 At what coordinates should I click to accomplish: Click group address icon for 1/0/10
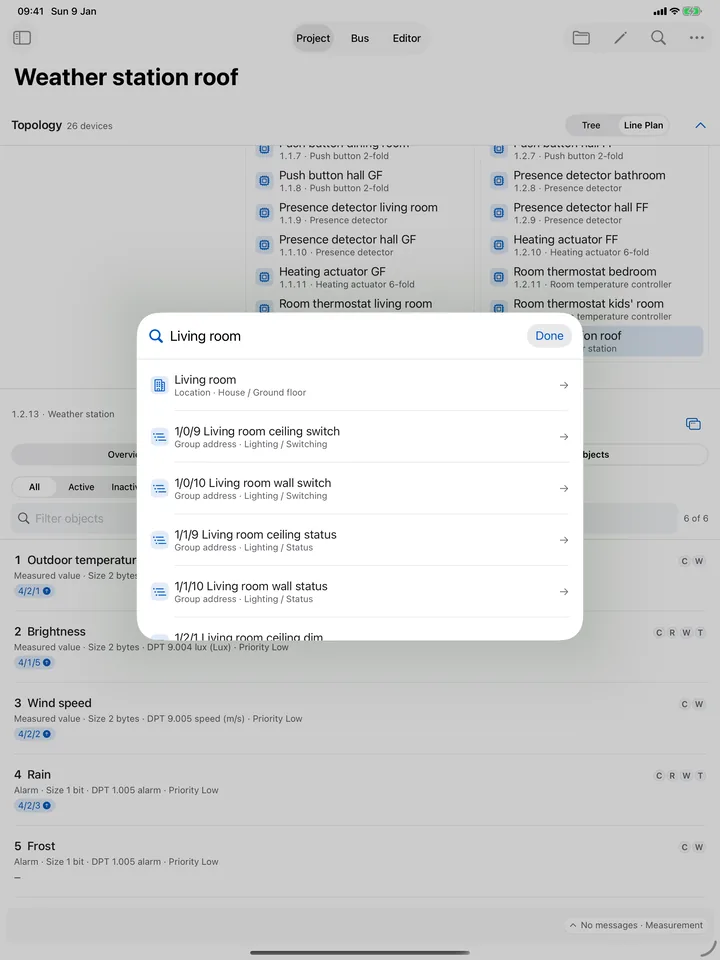159,488
